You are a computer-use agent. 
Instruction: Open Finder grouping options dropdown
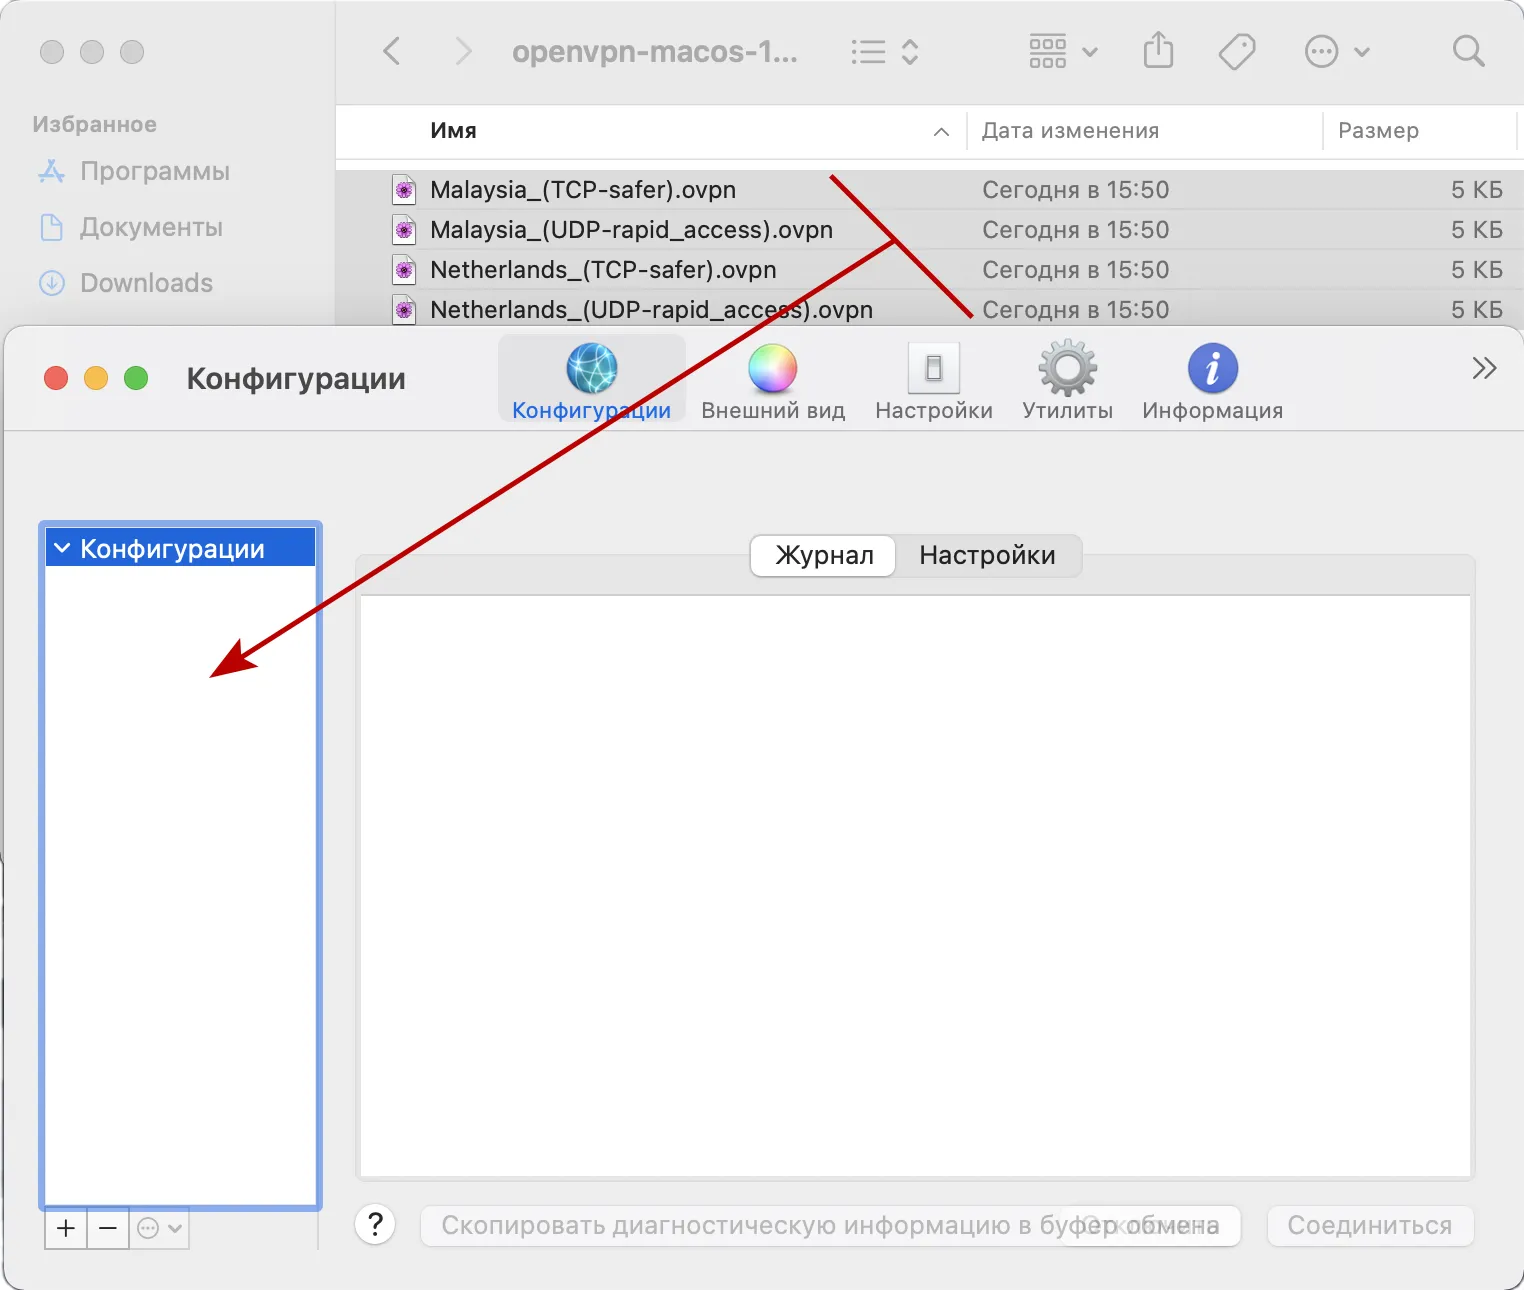1062,51
